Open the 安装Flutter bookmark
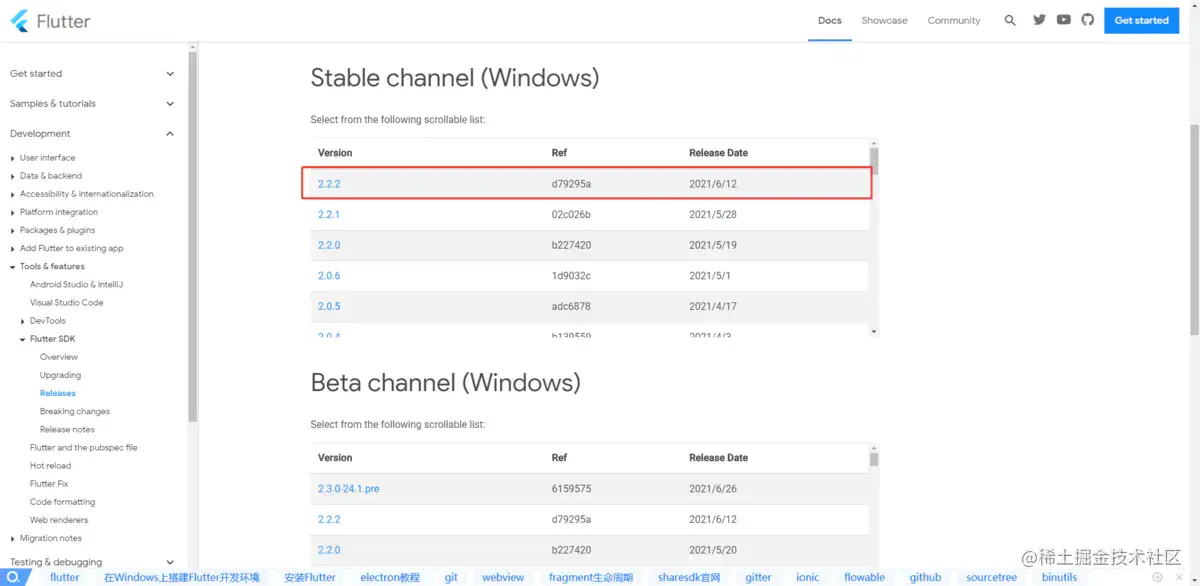Screen dimensions: 1200x586 tap(310, 577)
